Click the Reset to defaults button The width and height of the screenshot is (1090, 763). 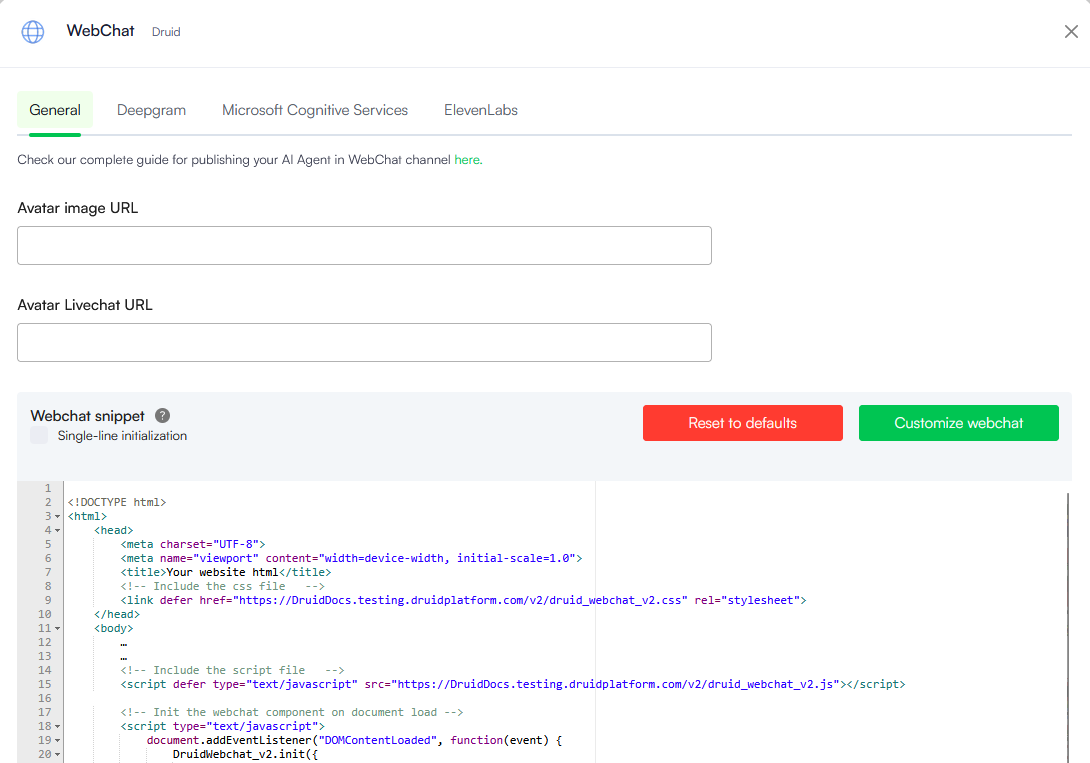(x=742, y=423)
